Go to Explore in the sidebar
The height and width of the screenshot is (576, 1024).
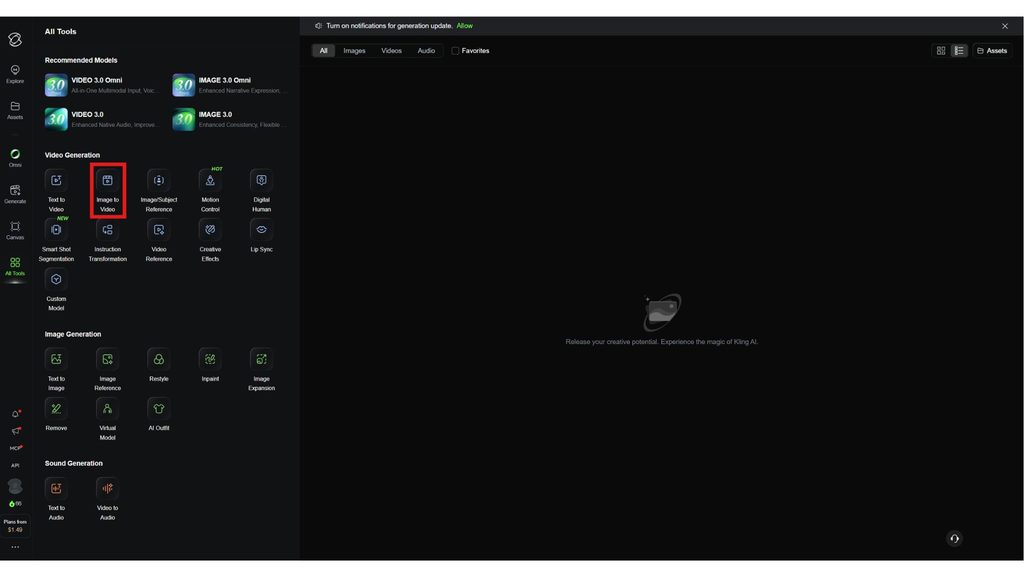(15, 74)
